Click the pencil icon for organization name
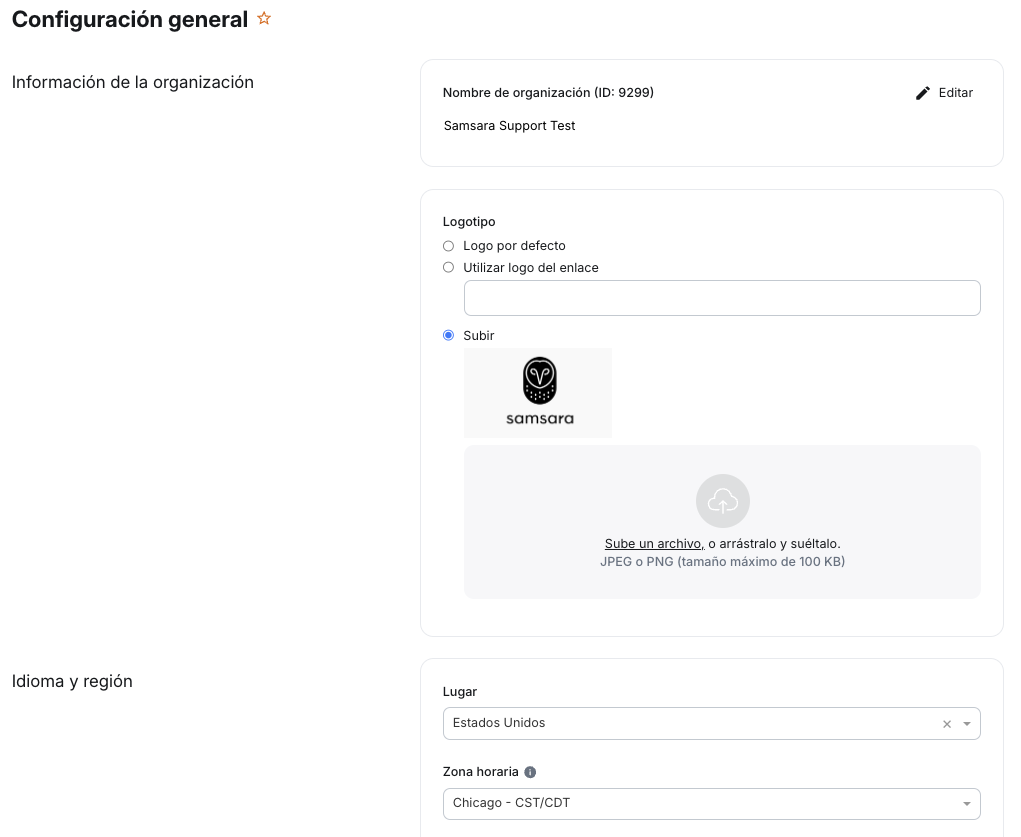 [x=923, y=93]
